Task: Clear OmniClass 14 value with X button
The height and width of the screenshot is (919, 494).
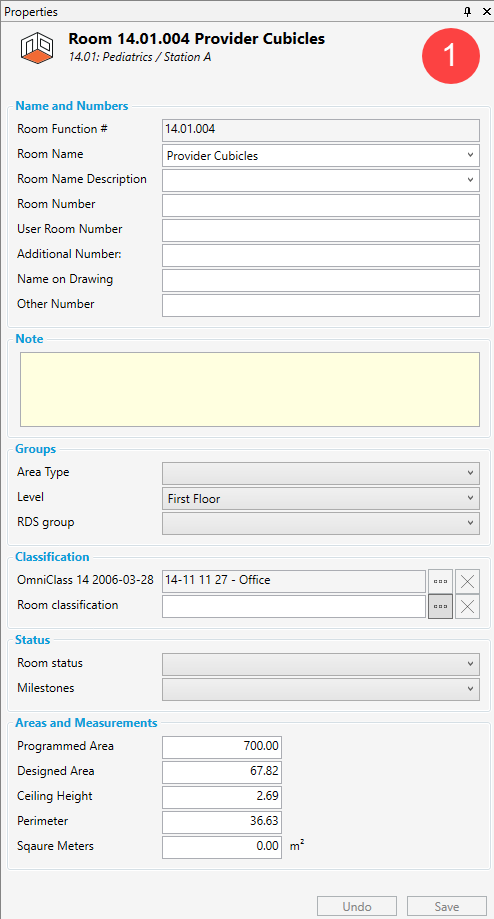Action: (468, 581)
